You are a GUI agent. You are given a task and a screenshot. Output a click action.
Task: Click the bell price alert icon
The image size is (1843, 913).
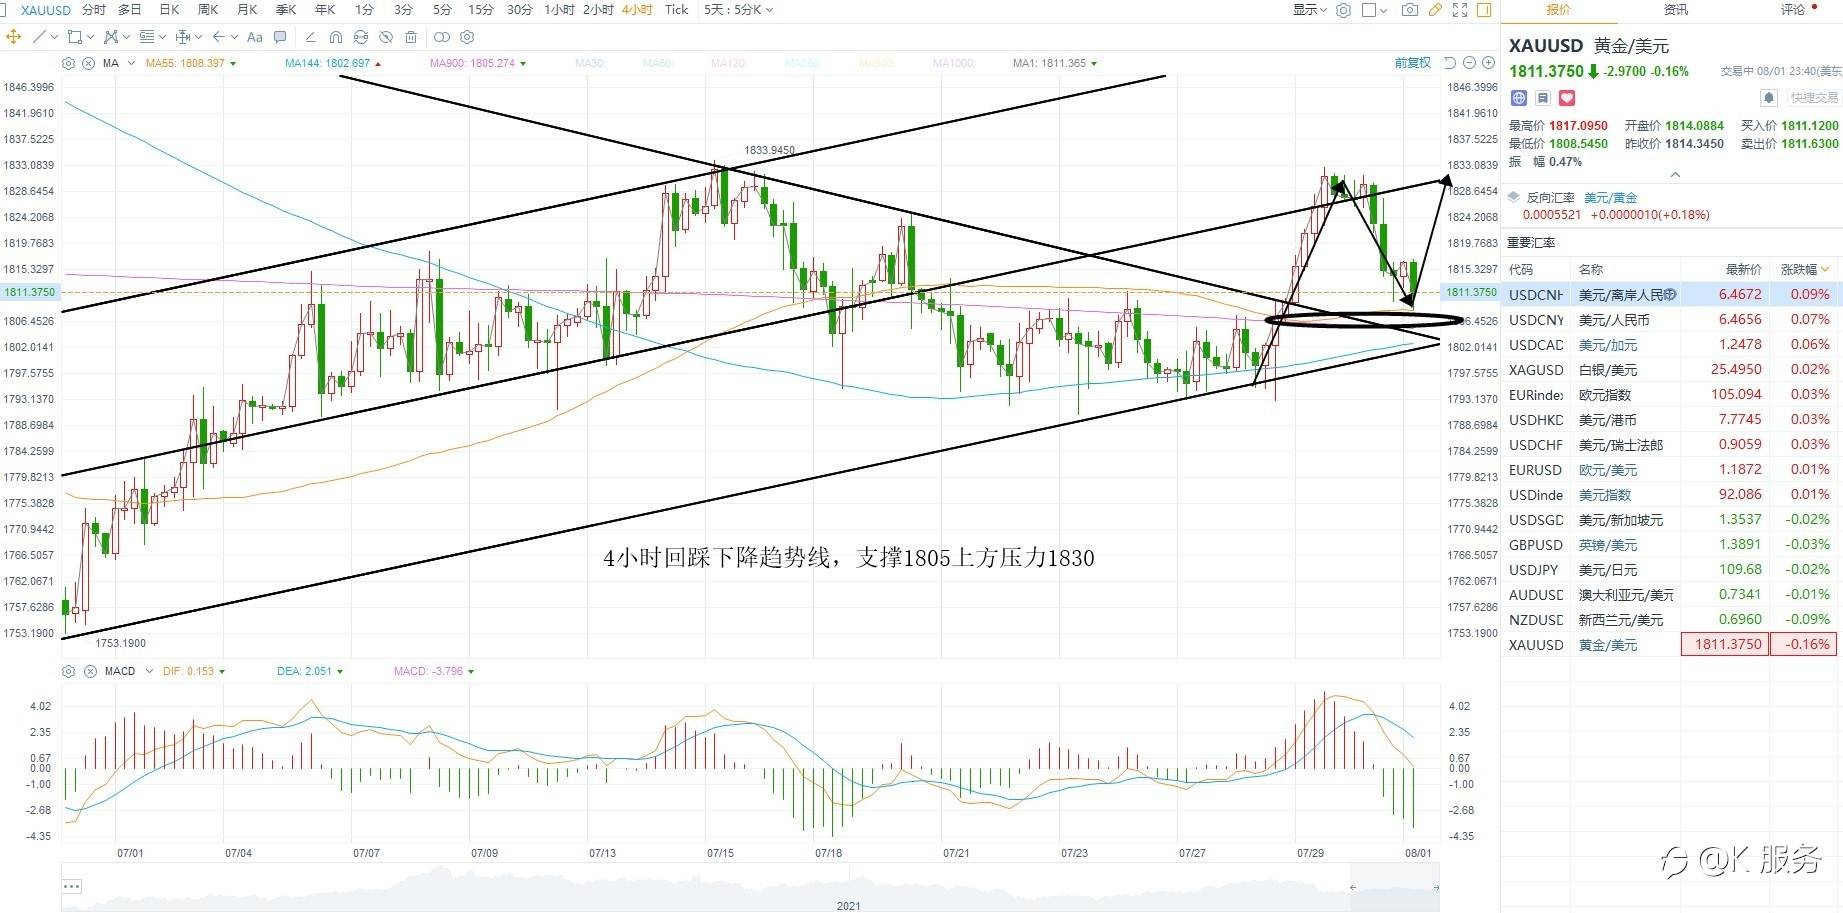point(1769,98)
